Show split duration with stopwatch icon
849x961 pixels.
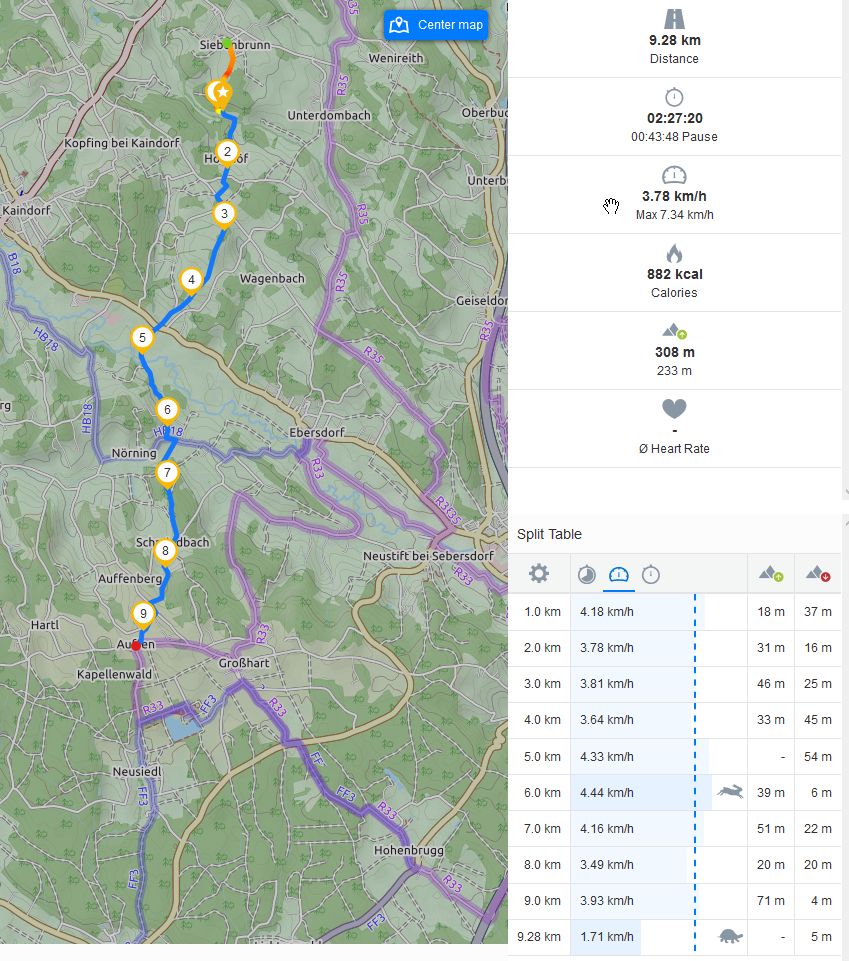pos(650,573)
